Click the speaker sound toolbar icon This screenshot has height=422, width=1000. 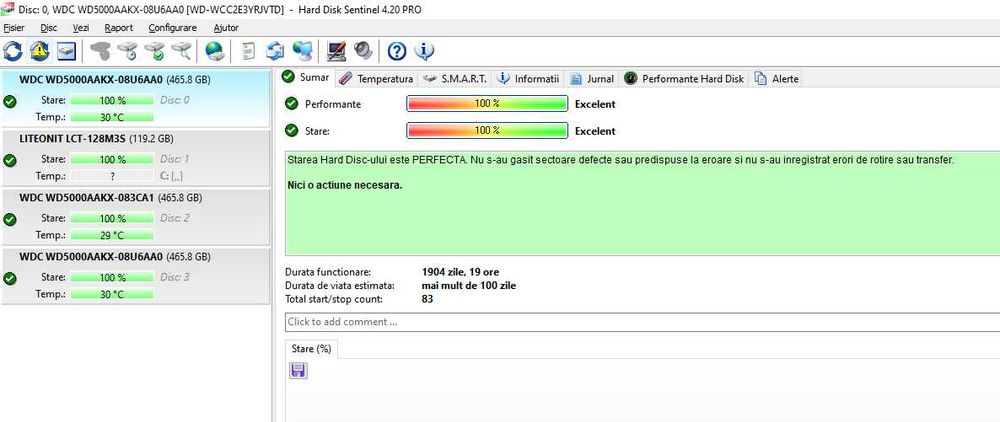[363, 51]
